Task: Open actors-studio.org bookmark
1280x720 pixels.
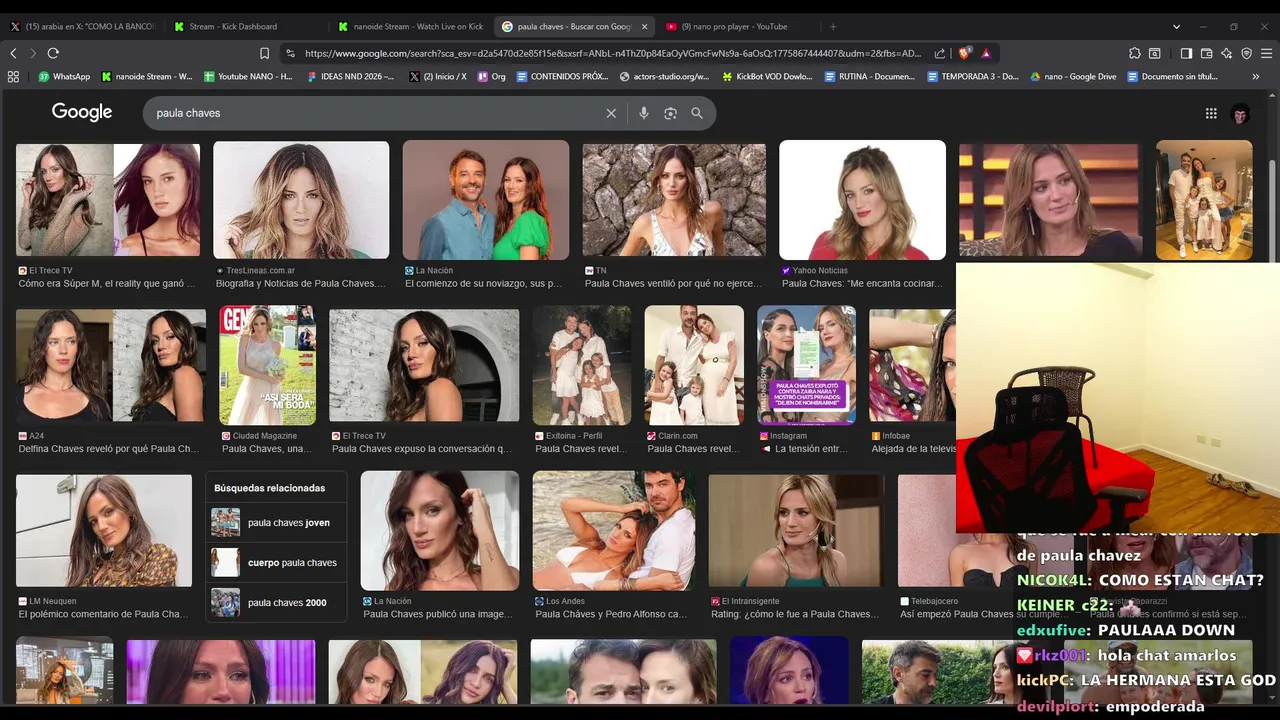Action: pos(665,76)
